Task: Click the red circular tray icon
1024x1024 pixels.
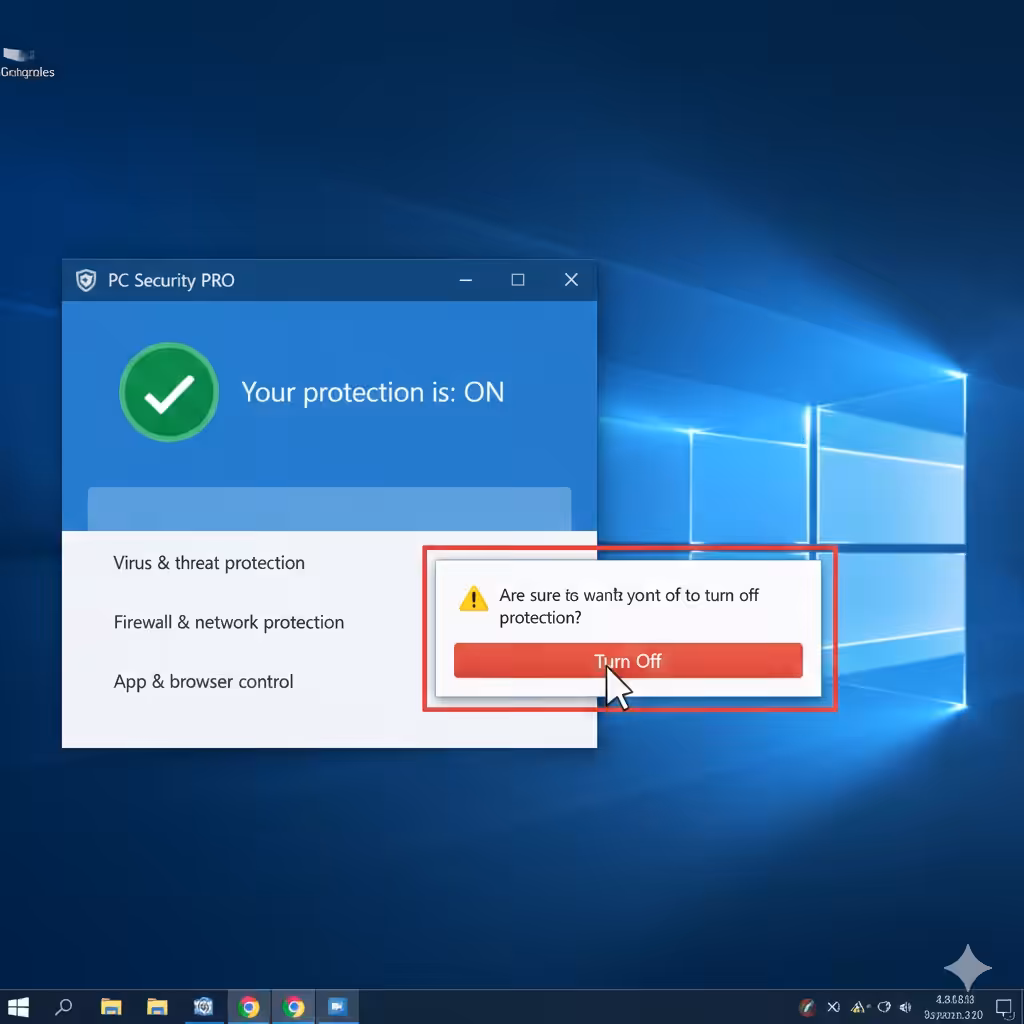Action: (x=807, y=1007)
